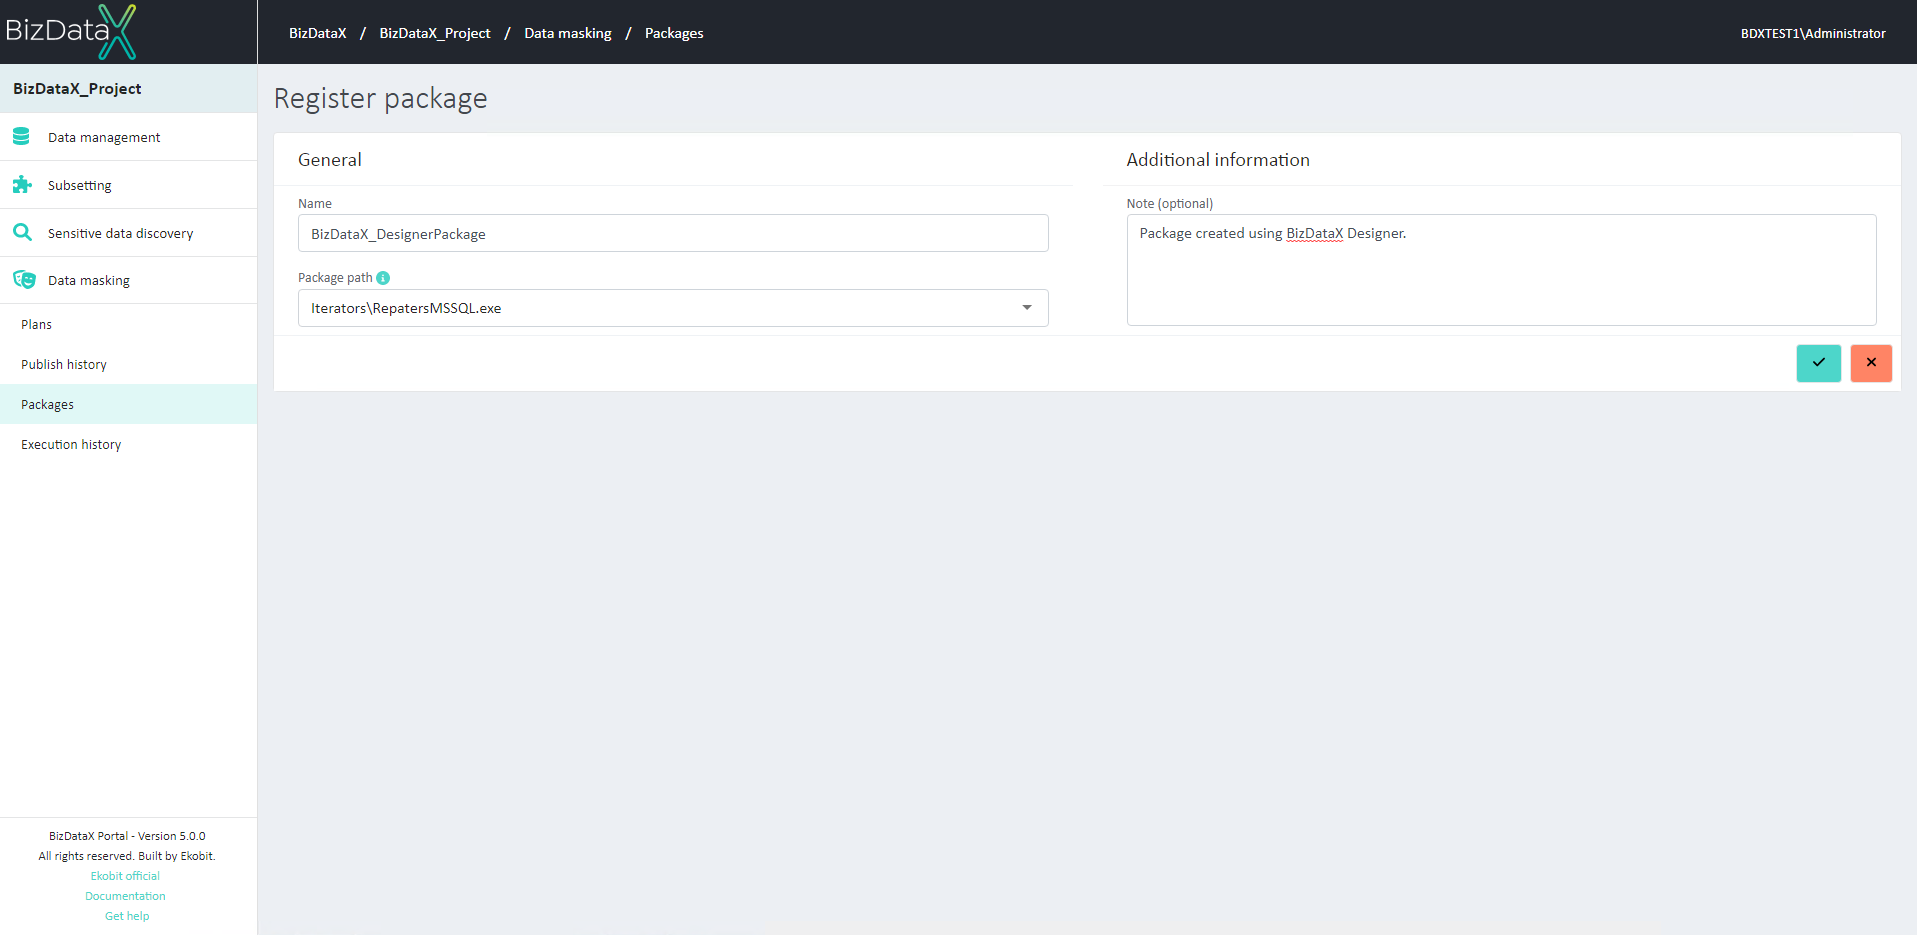Viewport: 1917px width, 935px height.
Task: Click BizDataX_Project sidebar title
Action: click(77, 89)
